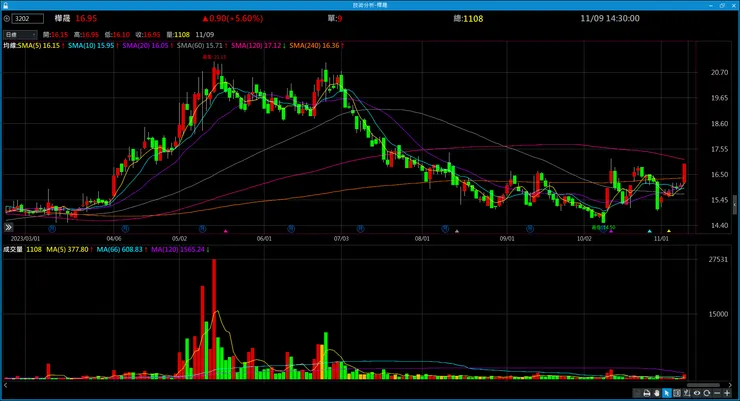Image resolution: width=740 pixels, height=401 pixels.
Task: Click the monthly marker icon just after 05/02
Action: (202, 229)
